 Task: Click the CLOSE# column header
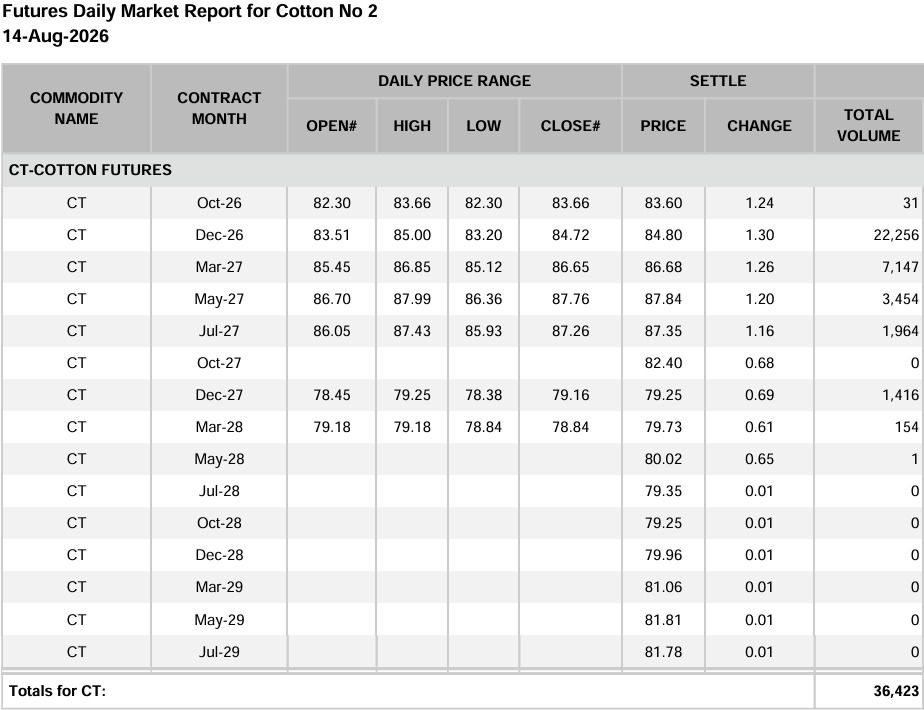pos(570,126)
